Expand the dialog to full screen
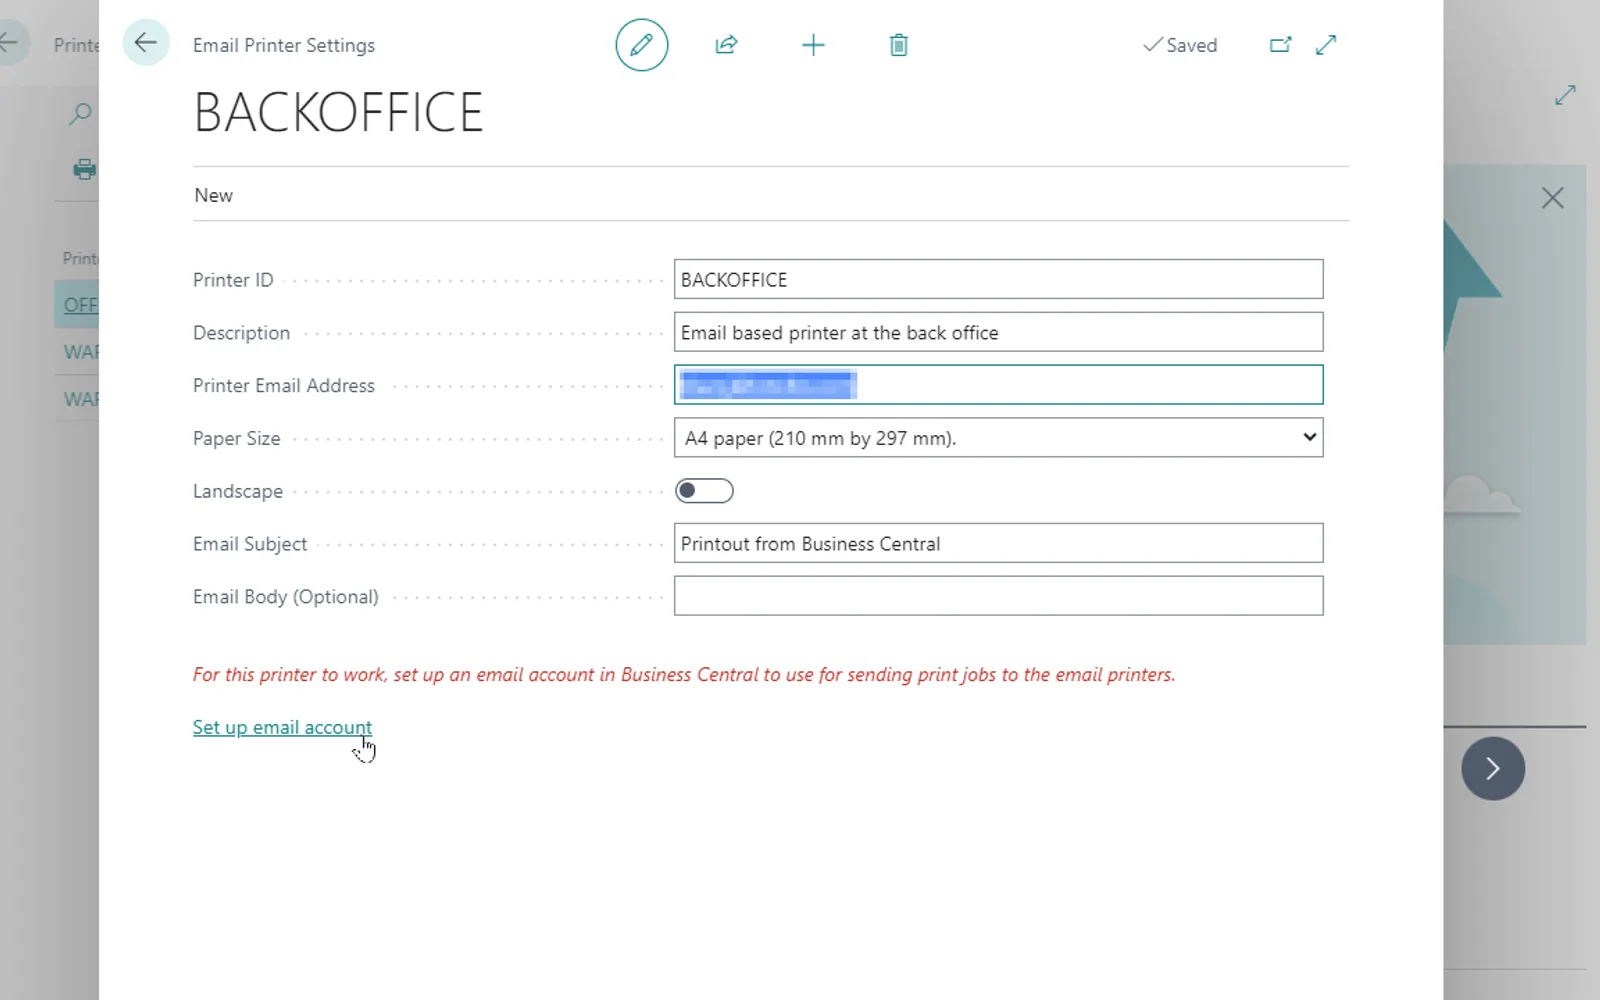 pos(1326,45)
